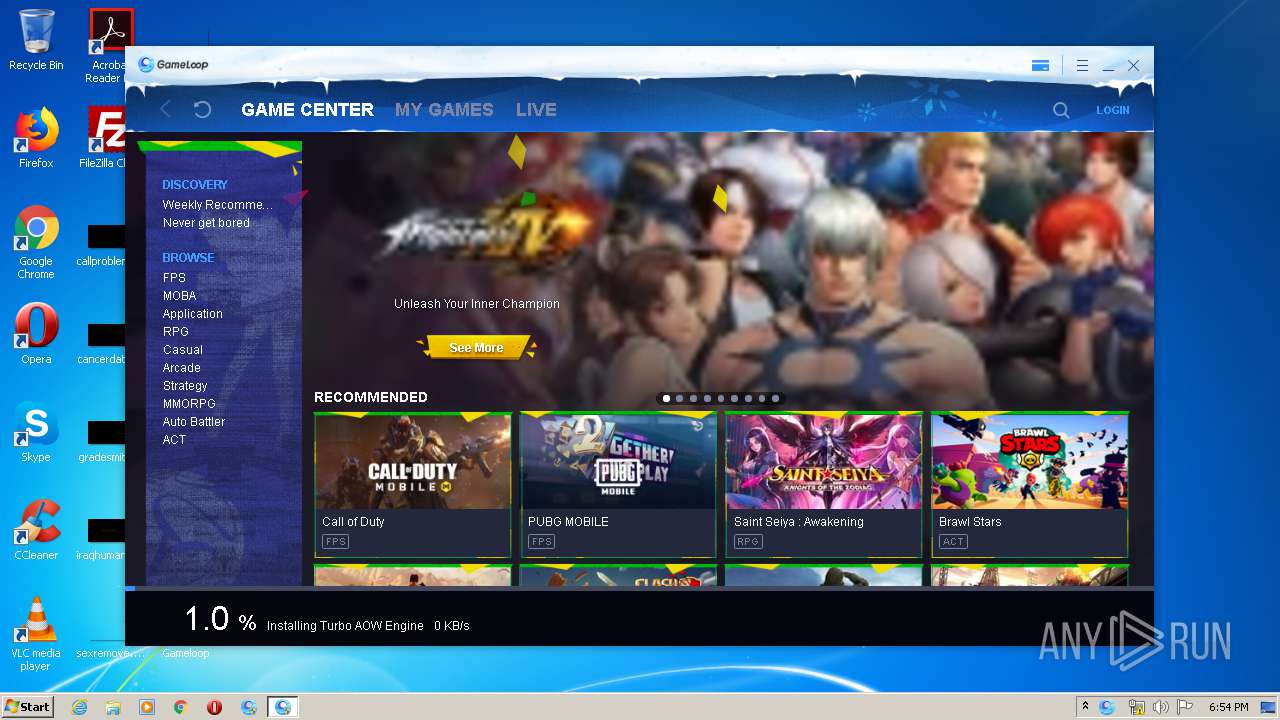Go back with the GameLoop back arrow
This screenshot has width=1280, height=720.
(166, 110)
